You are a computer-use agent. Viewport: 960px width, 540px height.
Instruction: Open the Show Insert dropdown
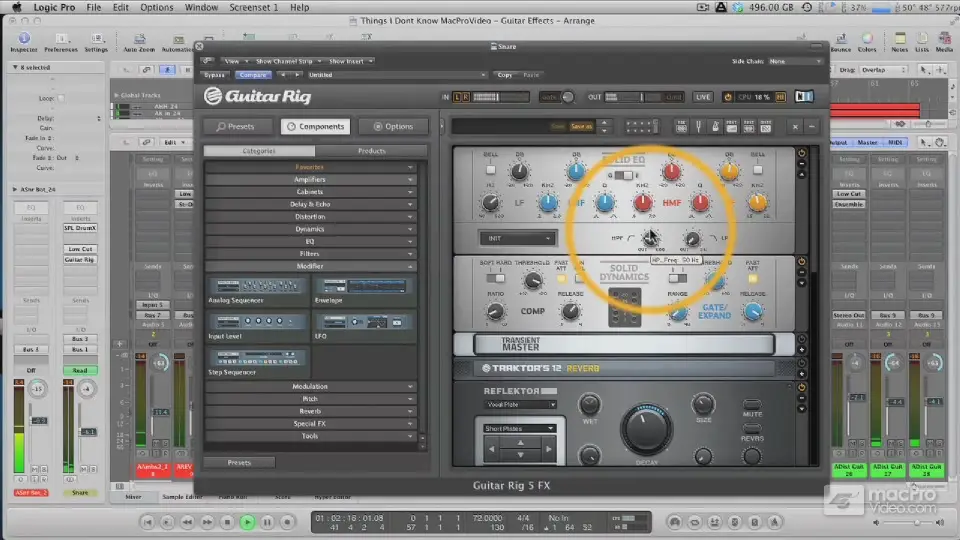pyautogui.click(x=350, y=61)
